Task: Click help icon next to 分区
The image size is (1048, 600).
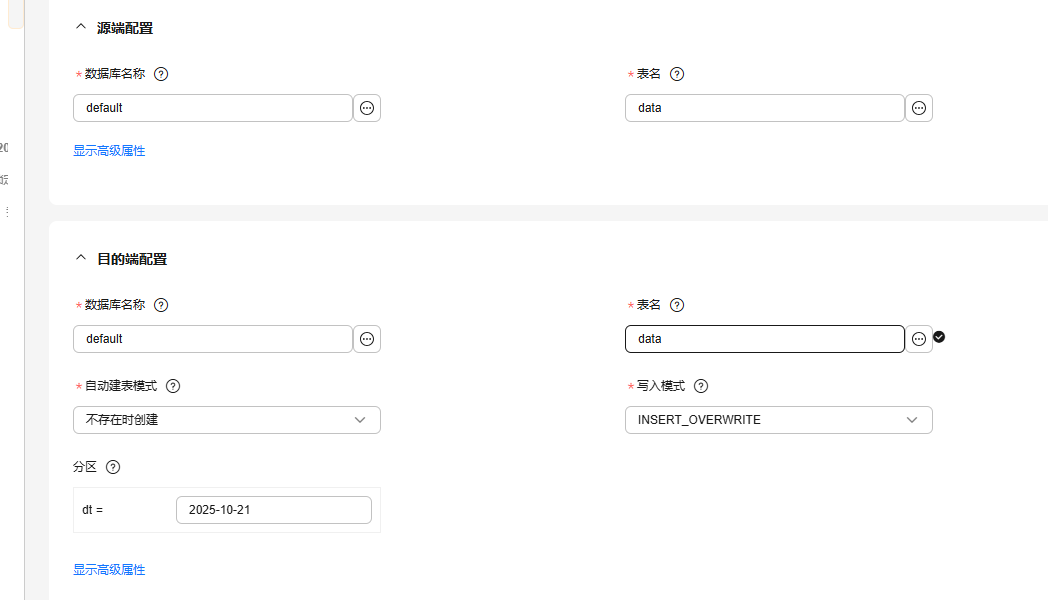Action: 113,467
